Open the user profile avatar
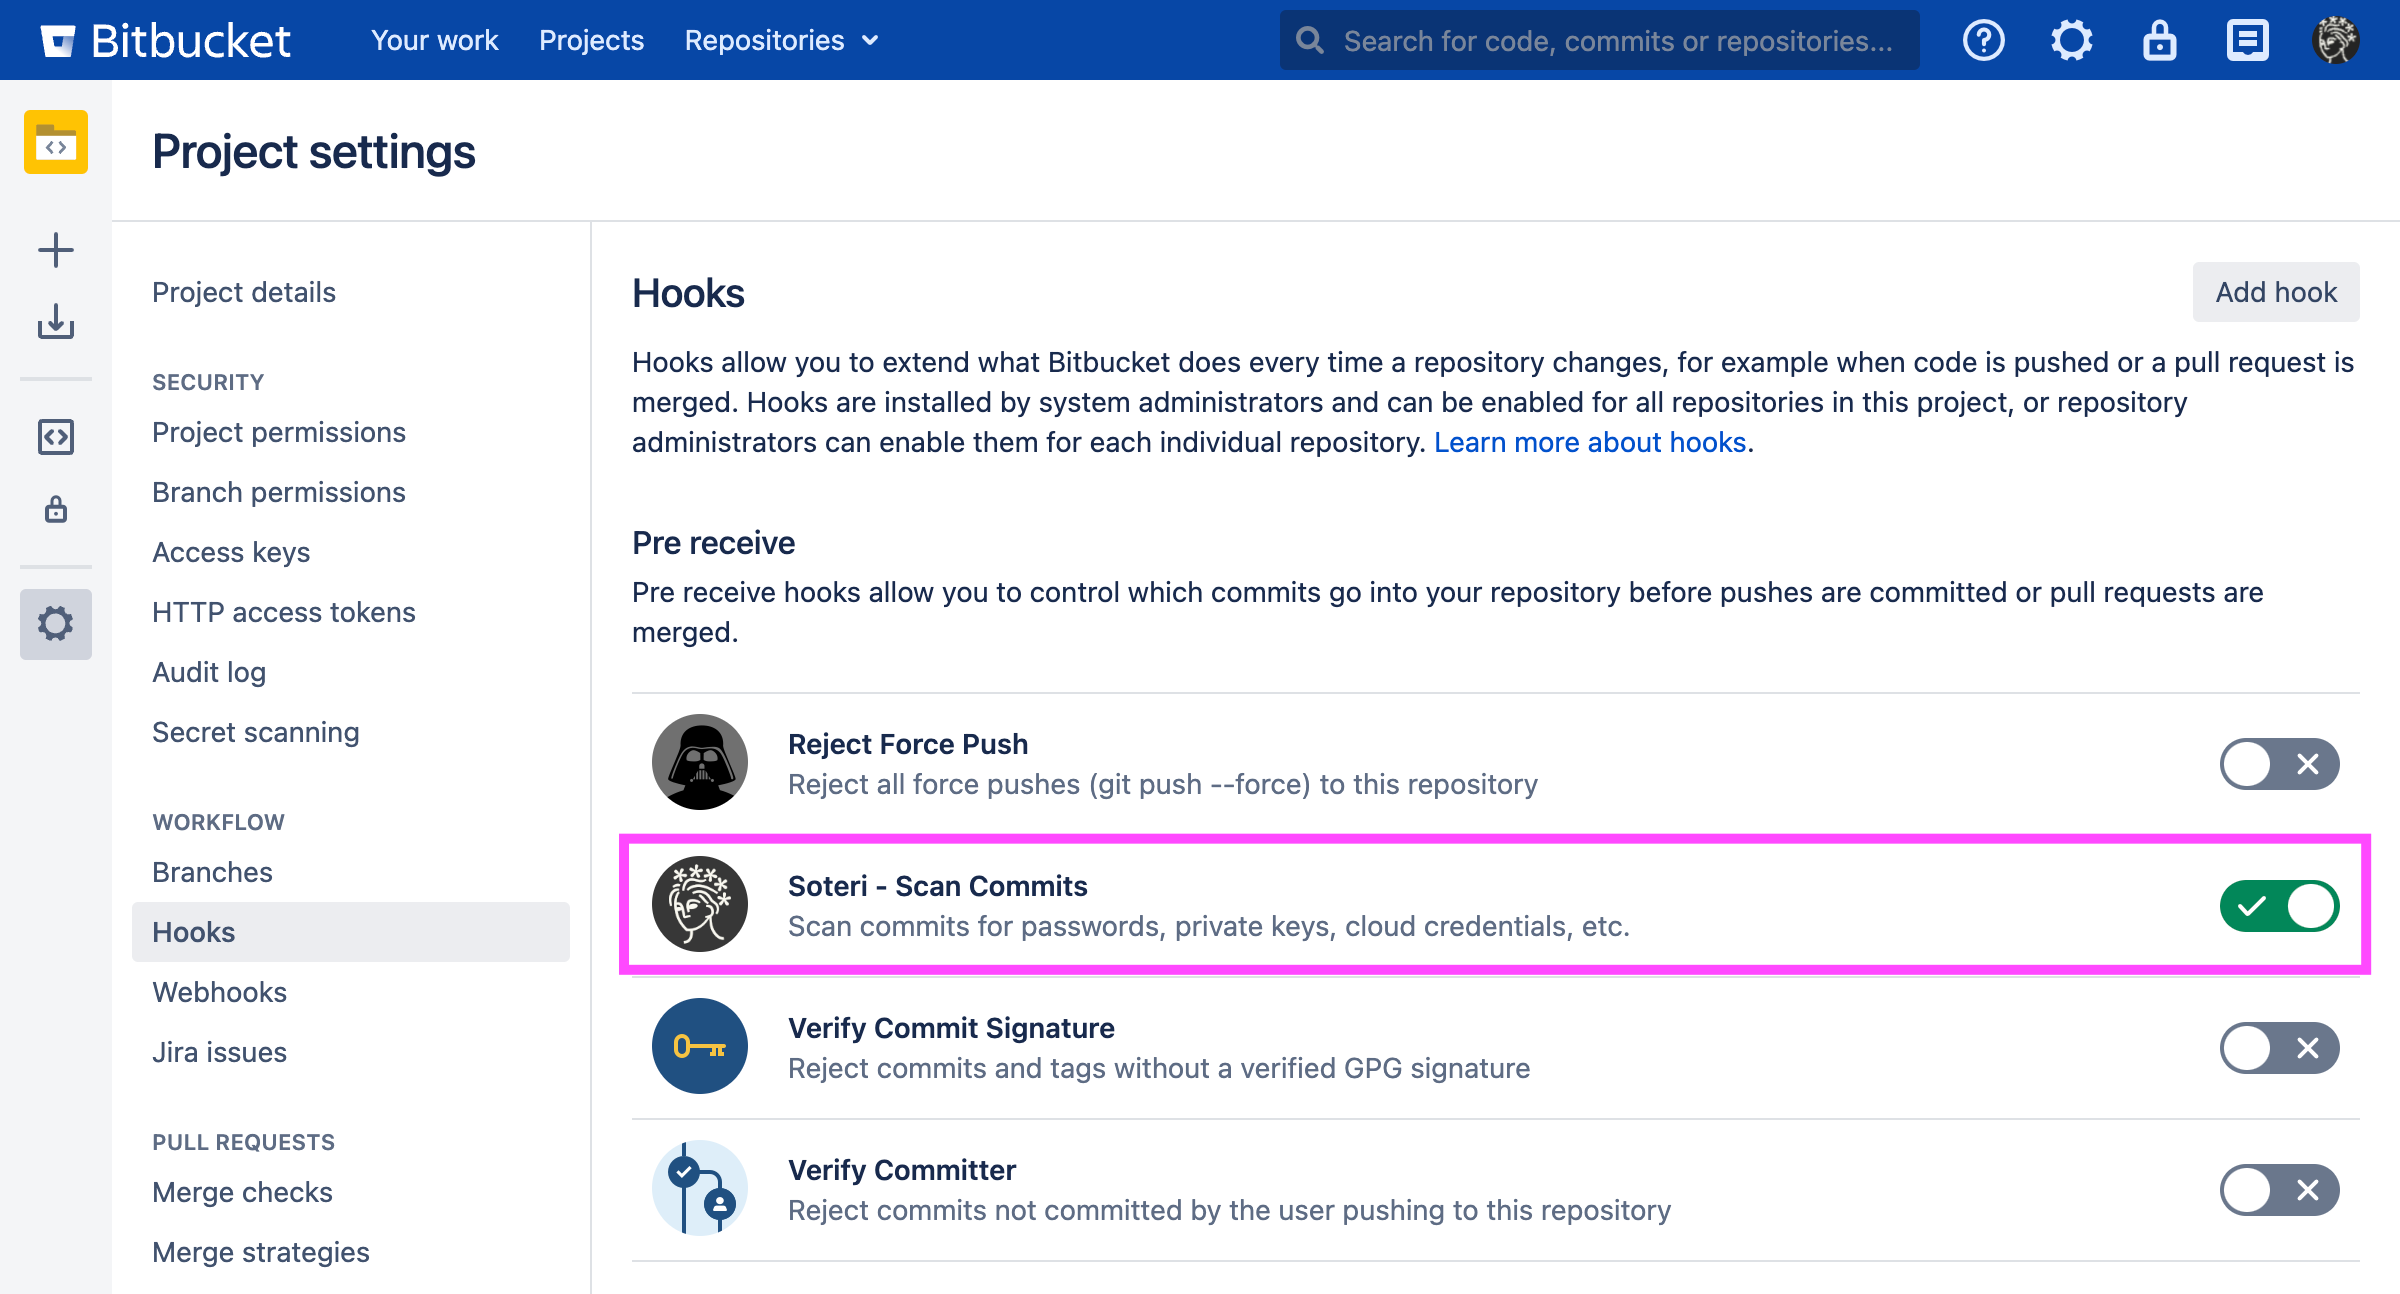The height and width of the screenshot is (1294, 2400). click(2335, 41)
